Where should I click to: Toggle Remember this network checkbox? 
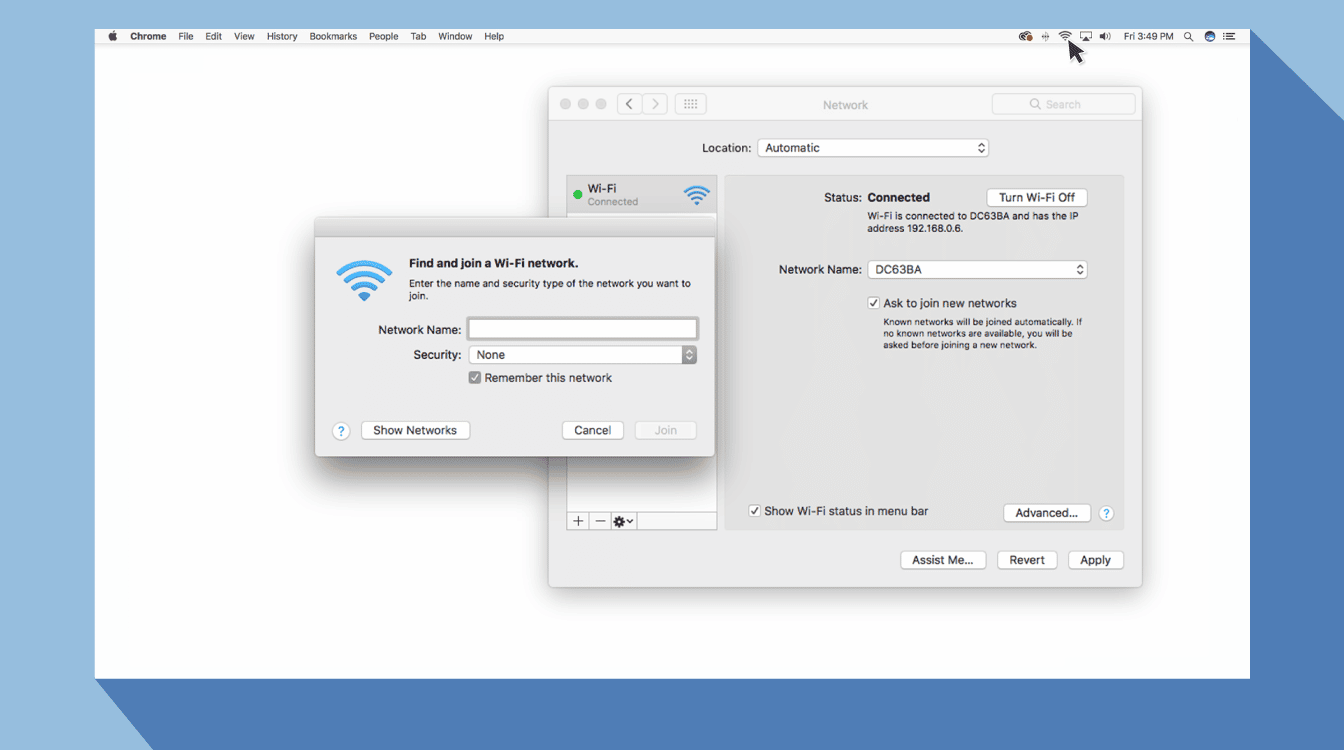(x=475, y=378)
